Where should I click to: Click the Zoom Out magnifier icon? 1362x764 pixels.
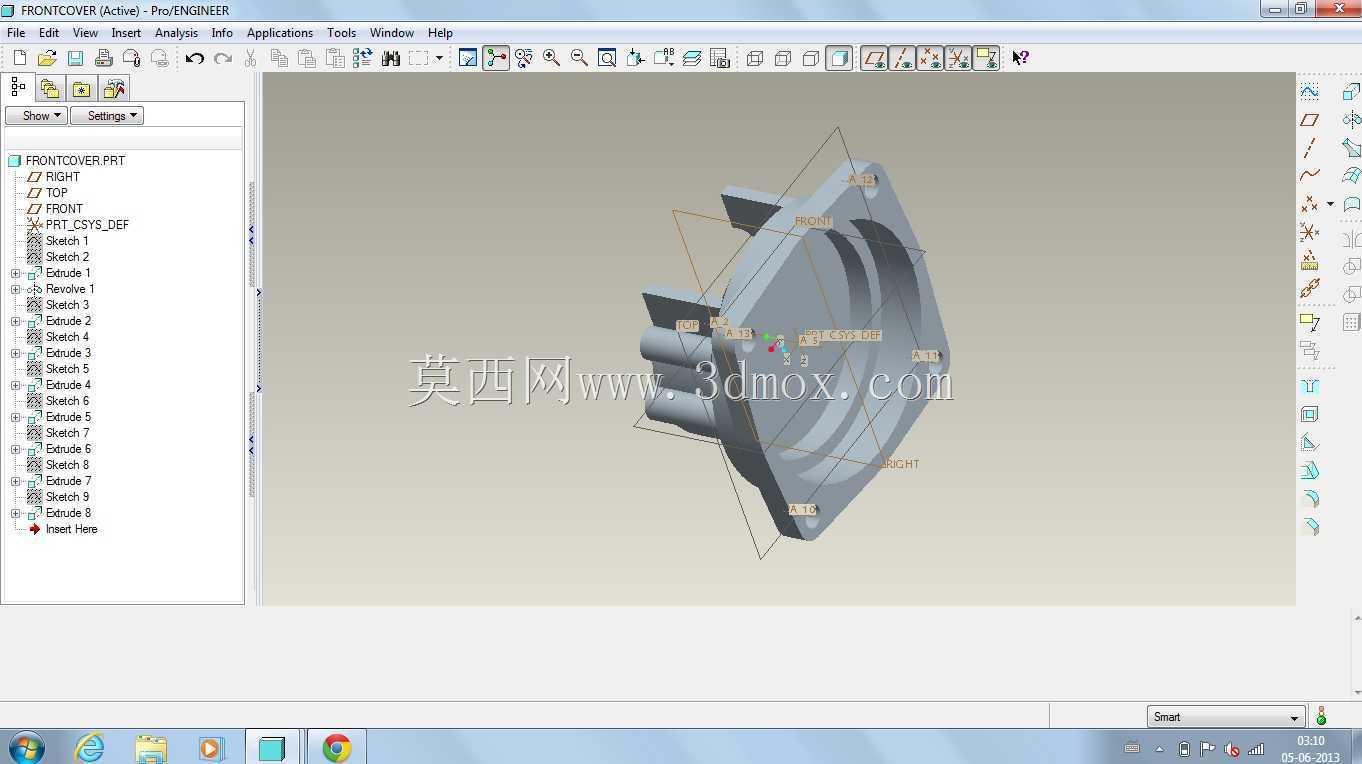579,58
